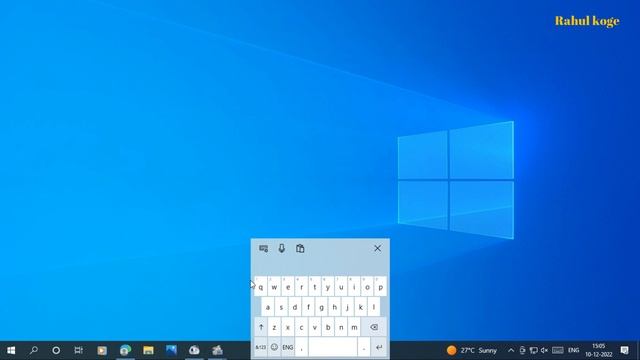Tap the d key on touch keyboard

pos(295,307)
